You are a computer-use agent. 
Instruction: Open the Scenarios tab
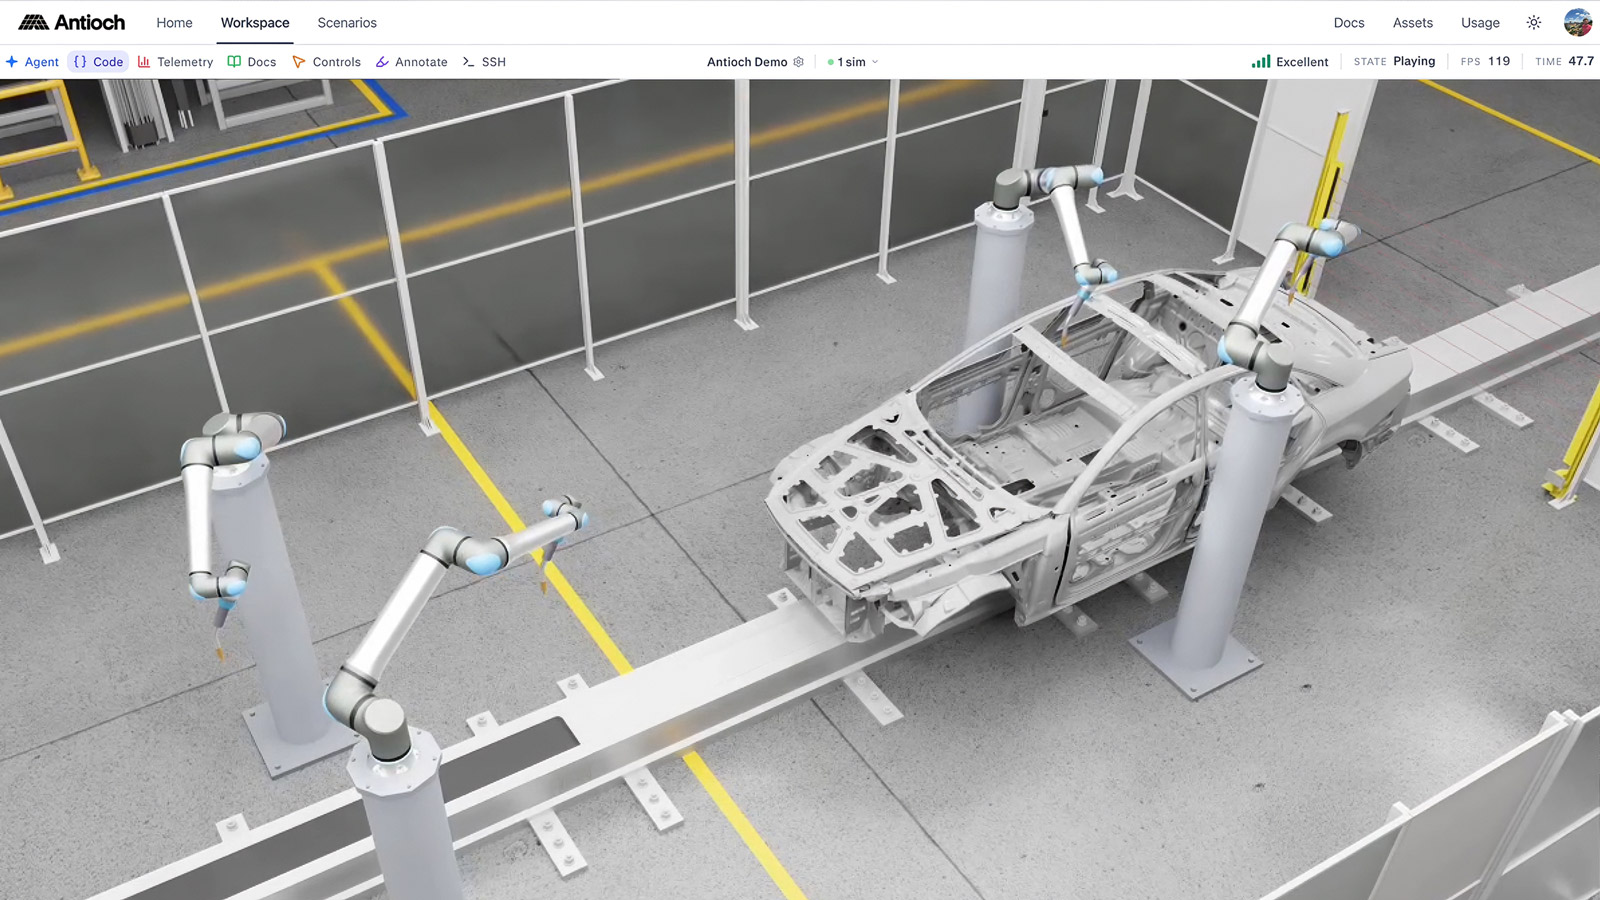347,22
